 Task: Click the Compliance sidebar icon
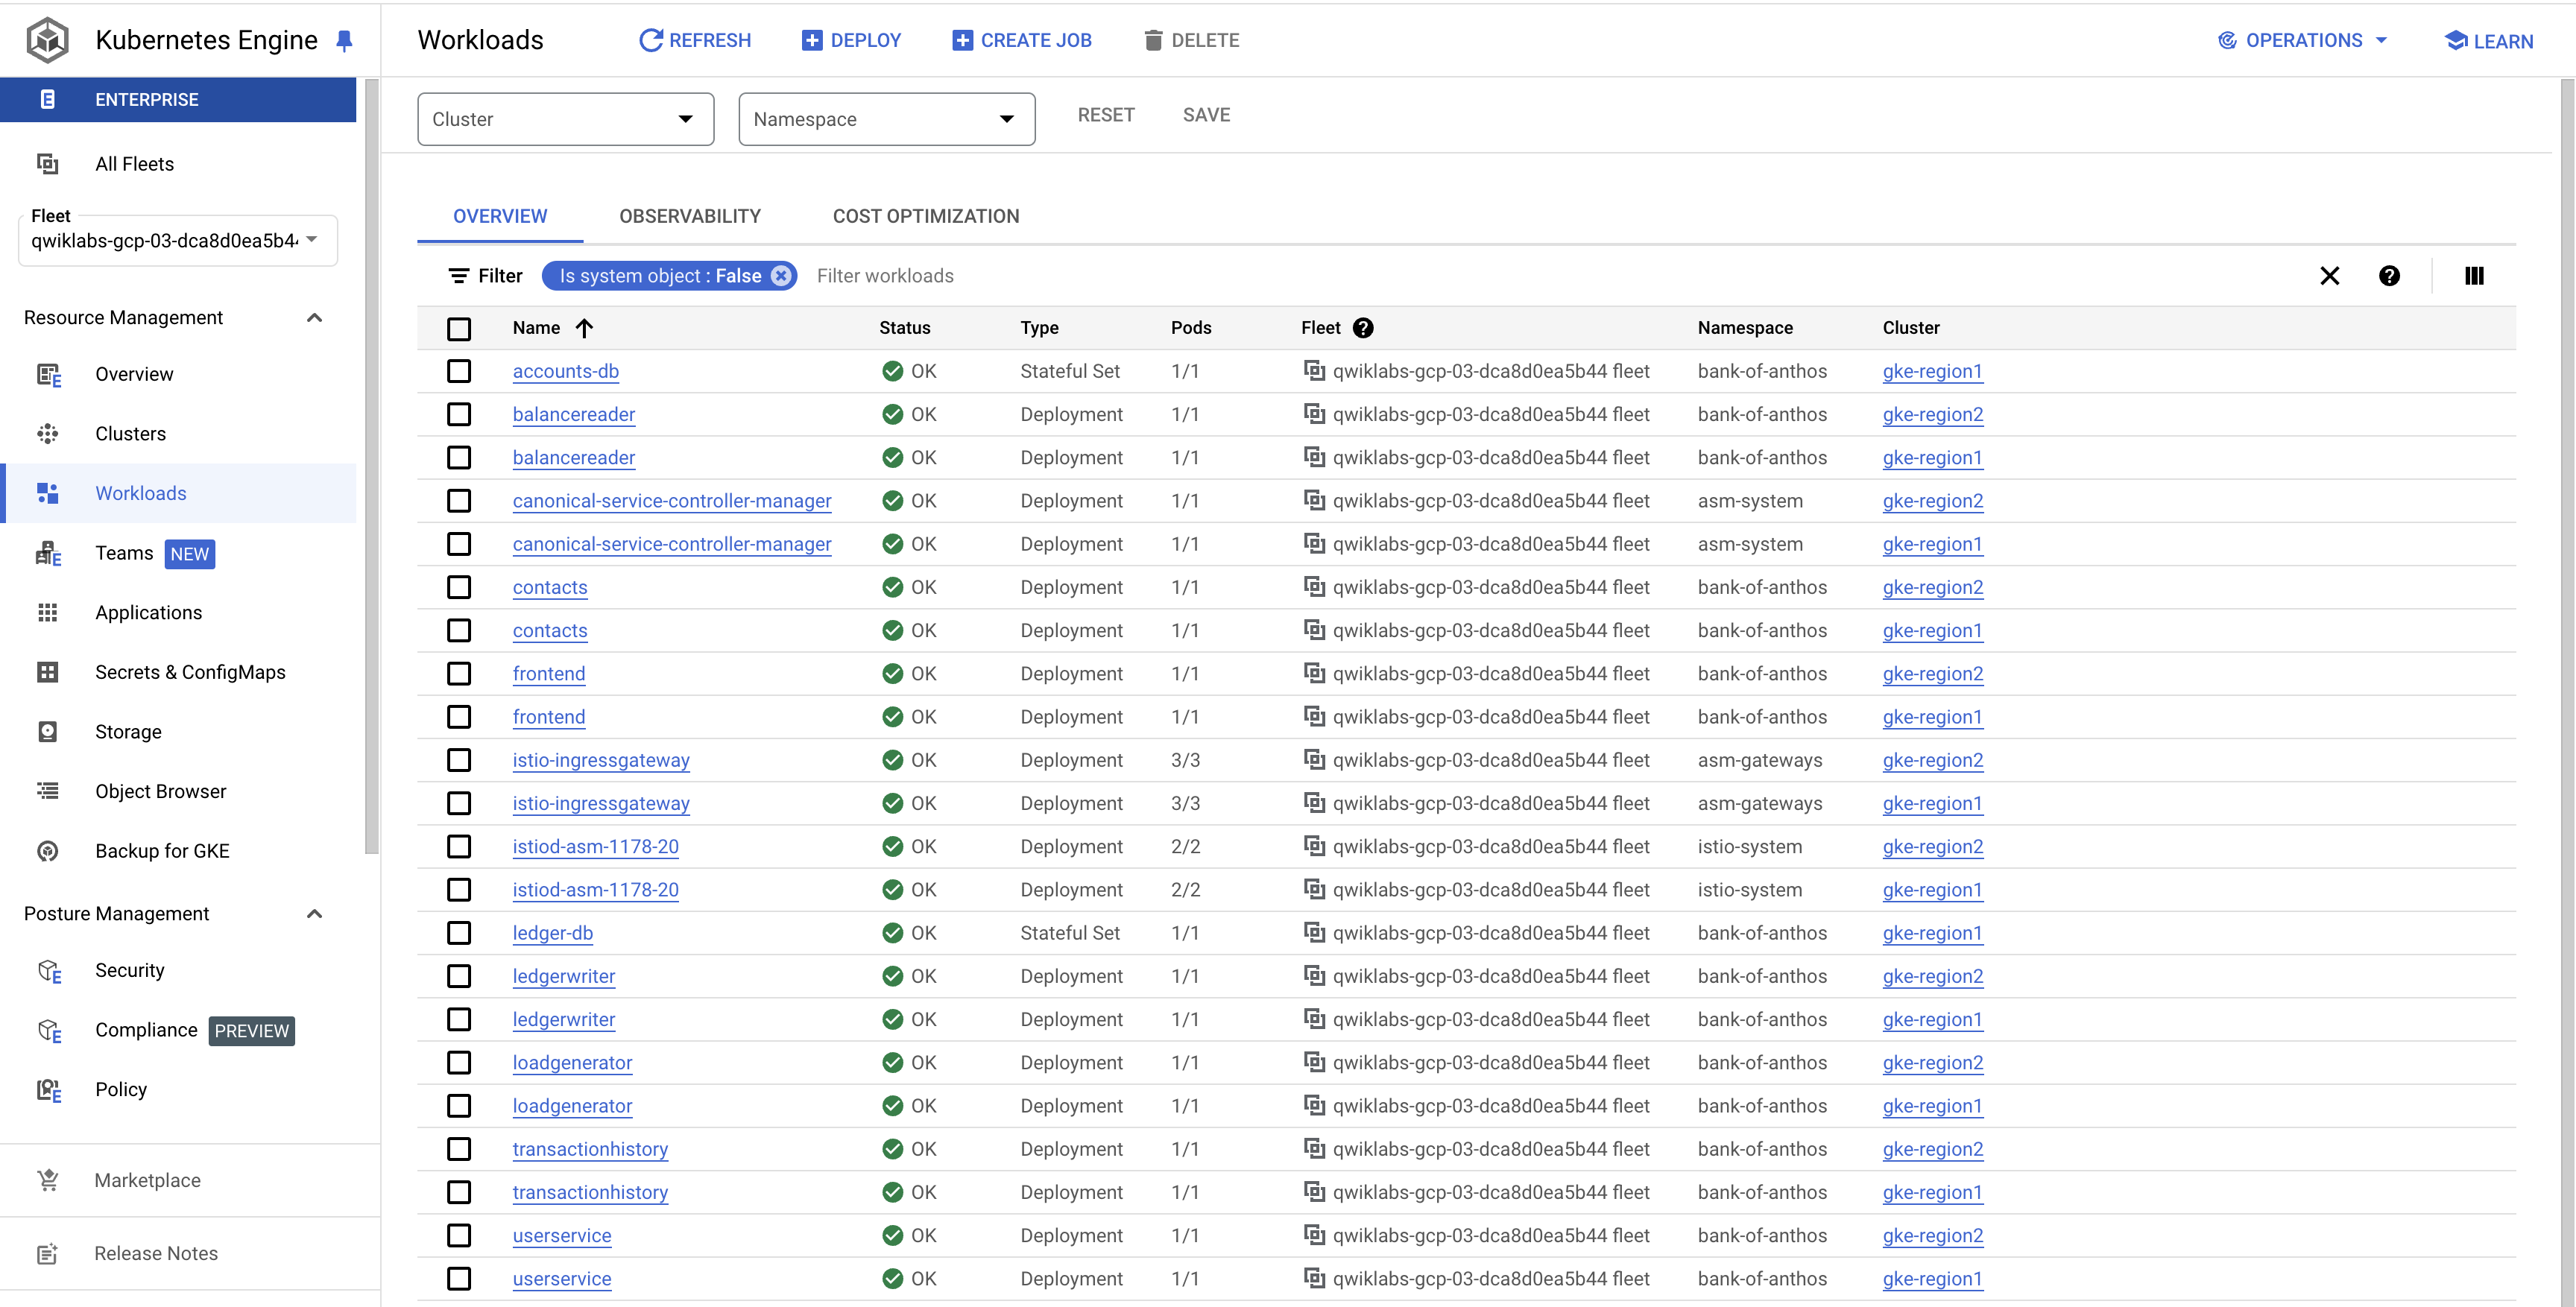49,1030
